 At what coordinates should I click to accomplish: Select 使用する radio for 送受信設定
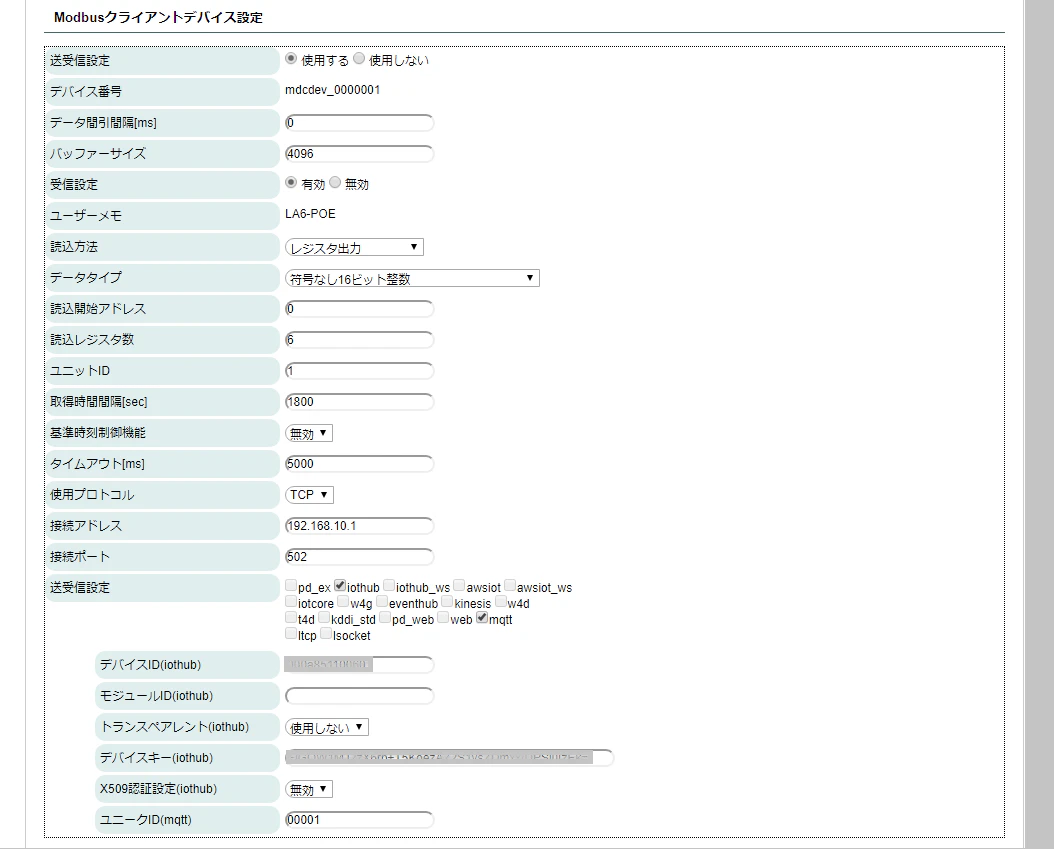tap(291, 59)
